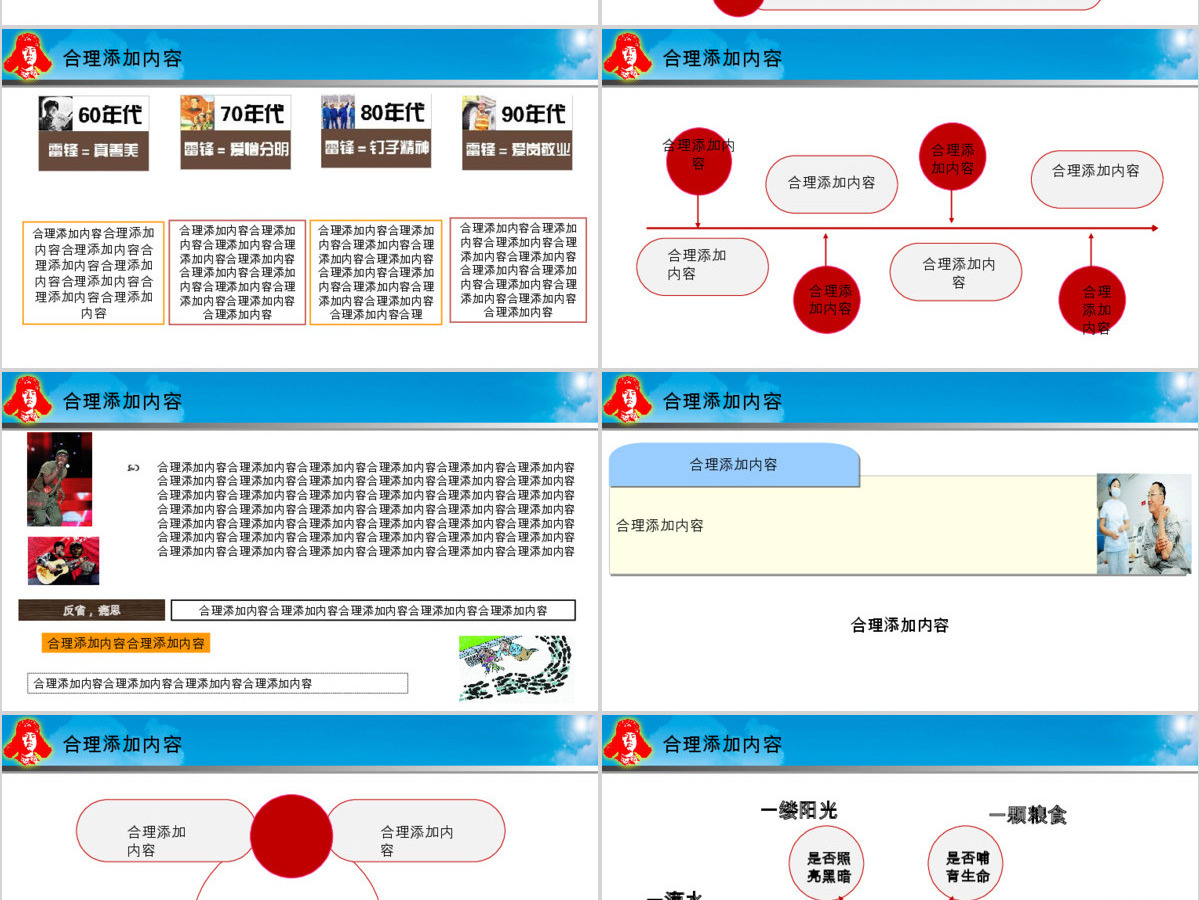Select the pale yellow content box

point(853,525)
